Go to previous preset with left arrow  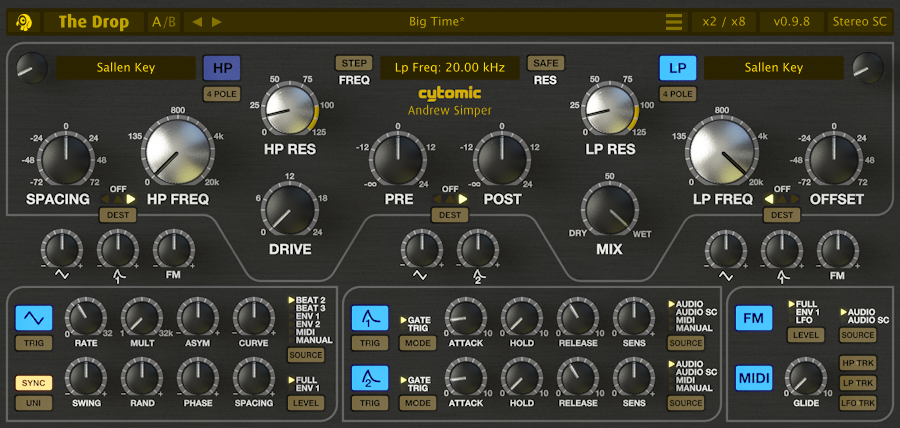(x=197, y=22)
